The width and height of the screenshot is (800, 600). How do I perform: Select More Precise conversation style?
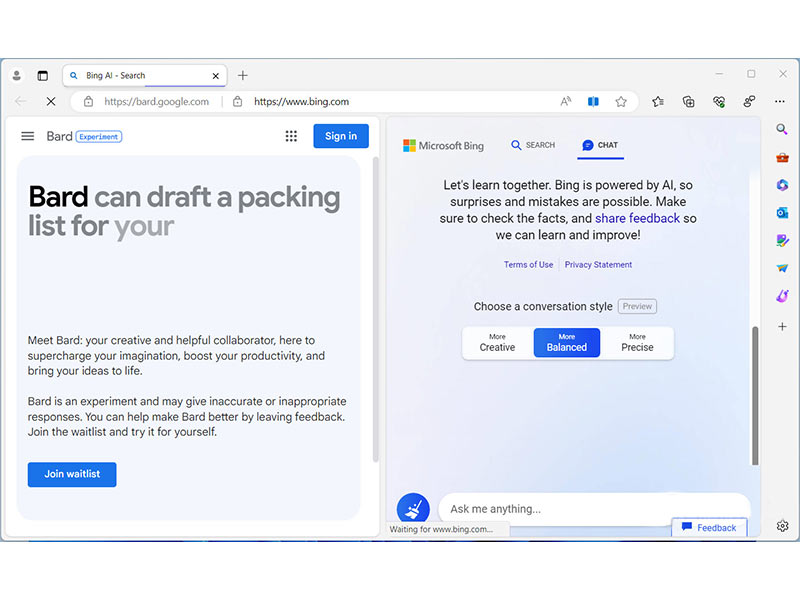(637, 343)
